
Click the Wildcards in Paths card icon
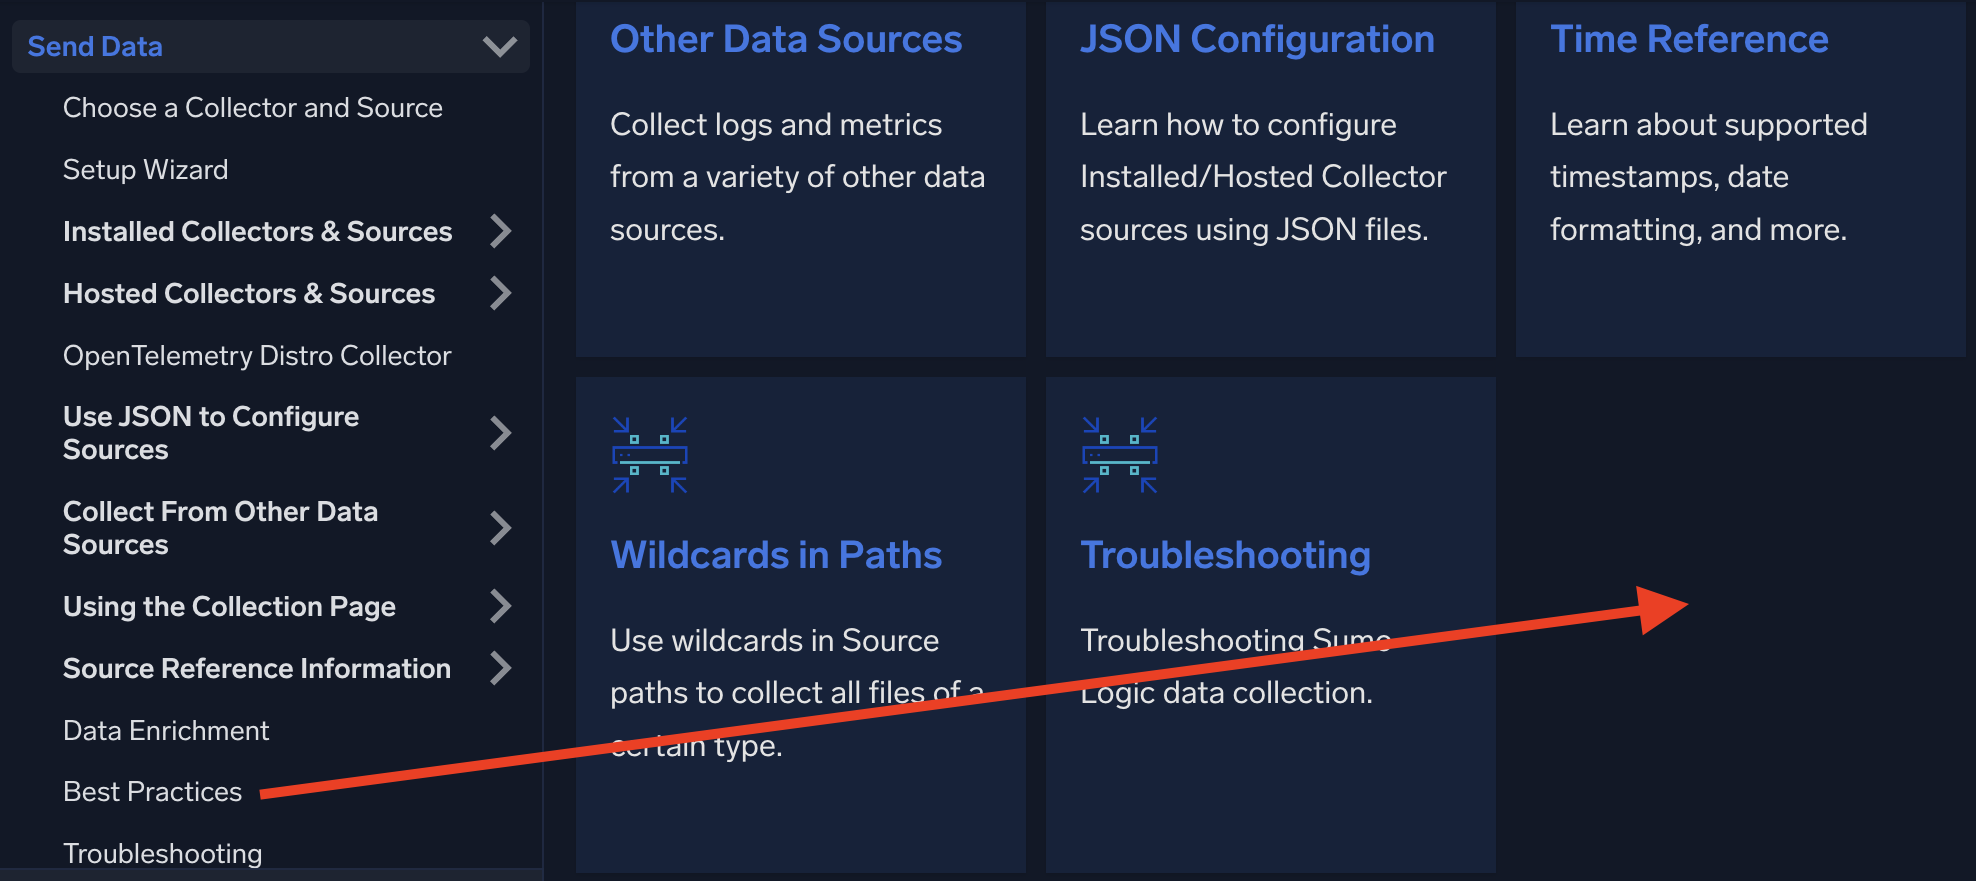pyautogui.click(x=650, y=456)
